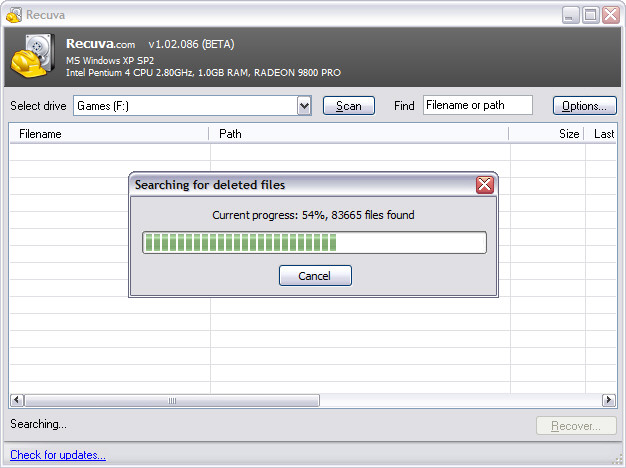Click the Last column header
626x468 pixels.
pyautogui.click(x=600, y=134)
